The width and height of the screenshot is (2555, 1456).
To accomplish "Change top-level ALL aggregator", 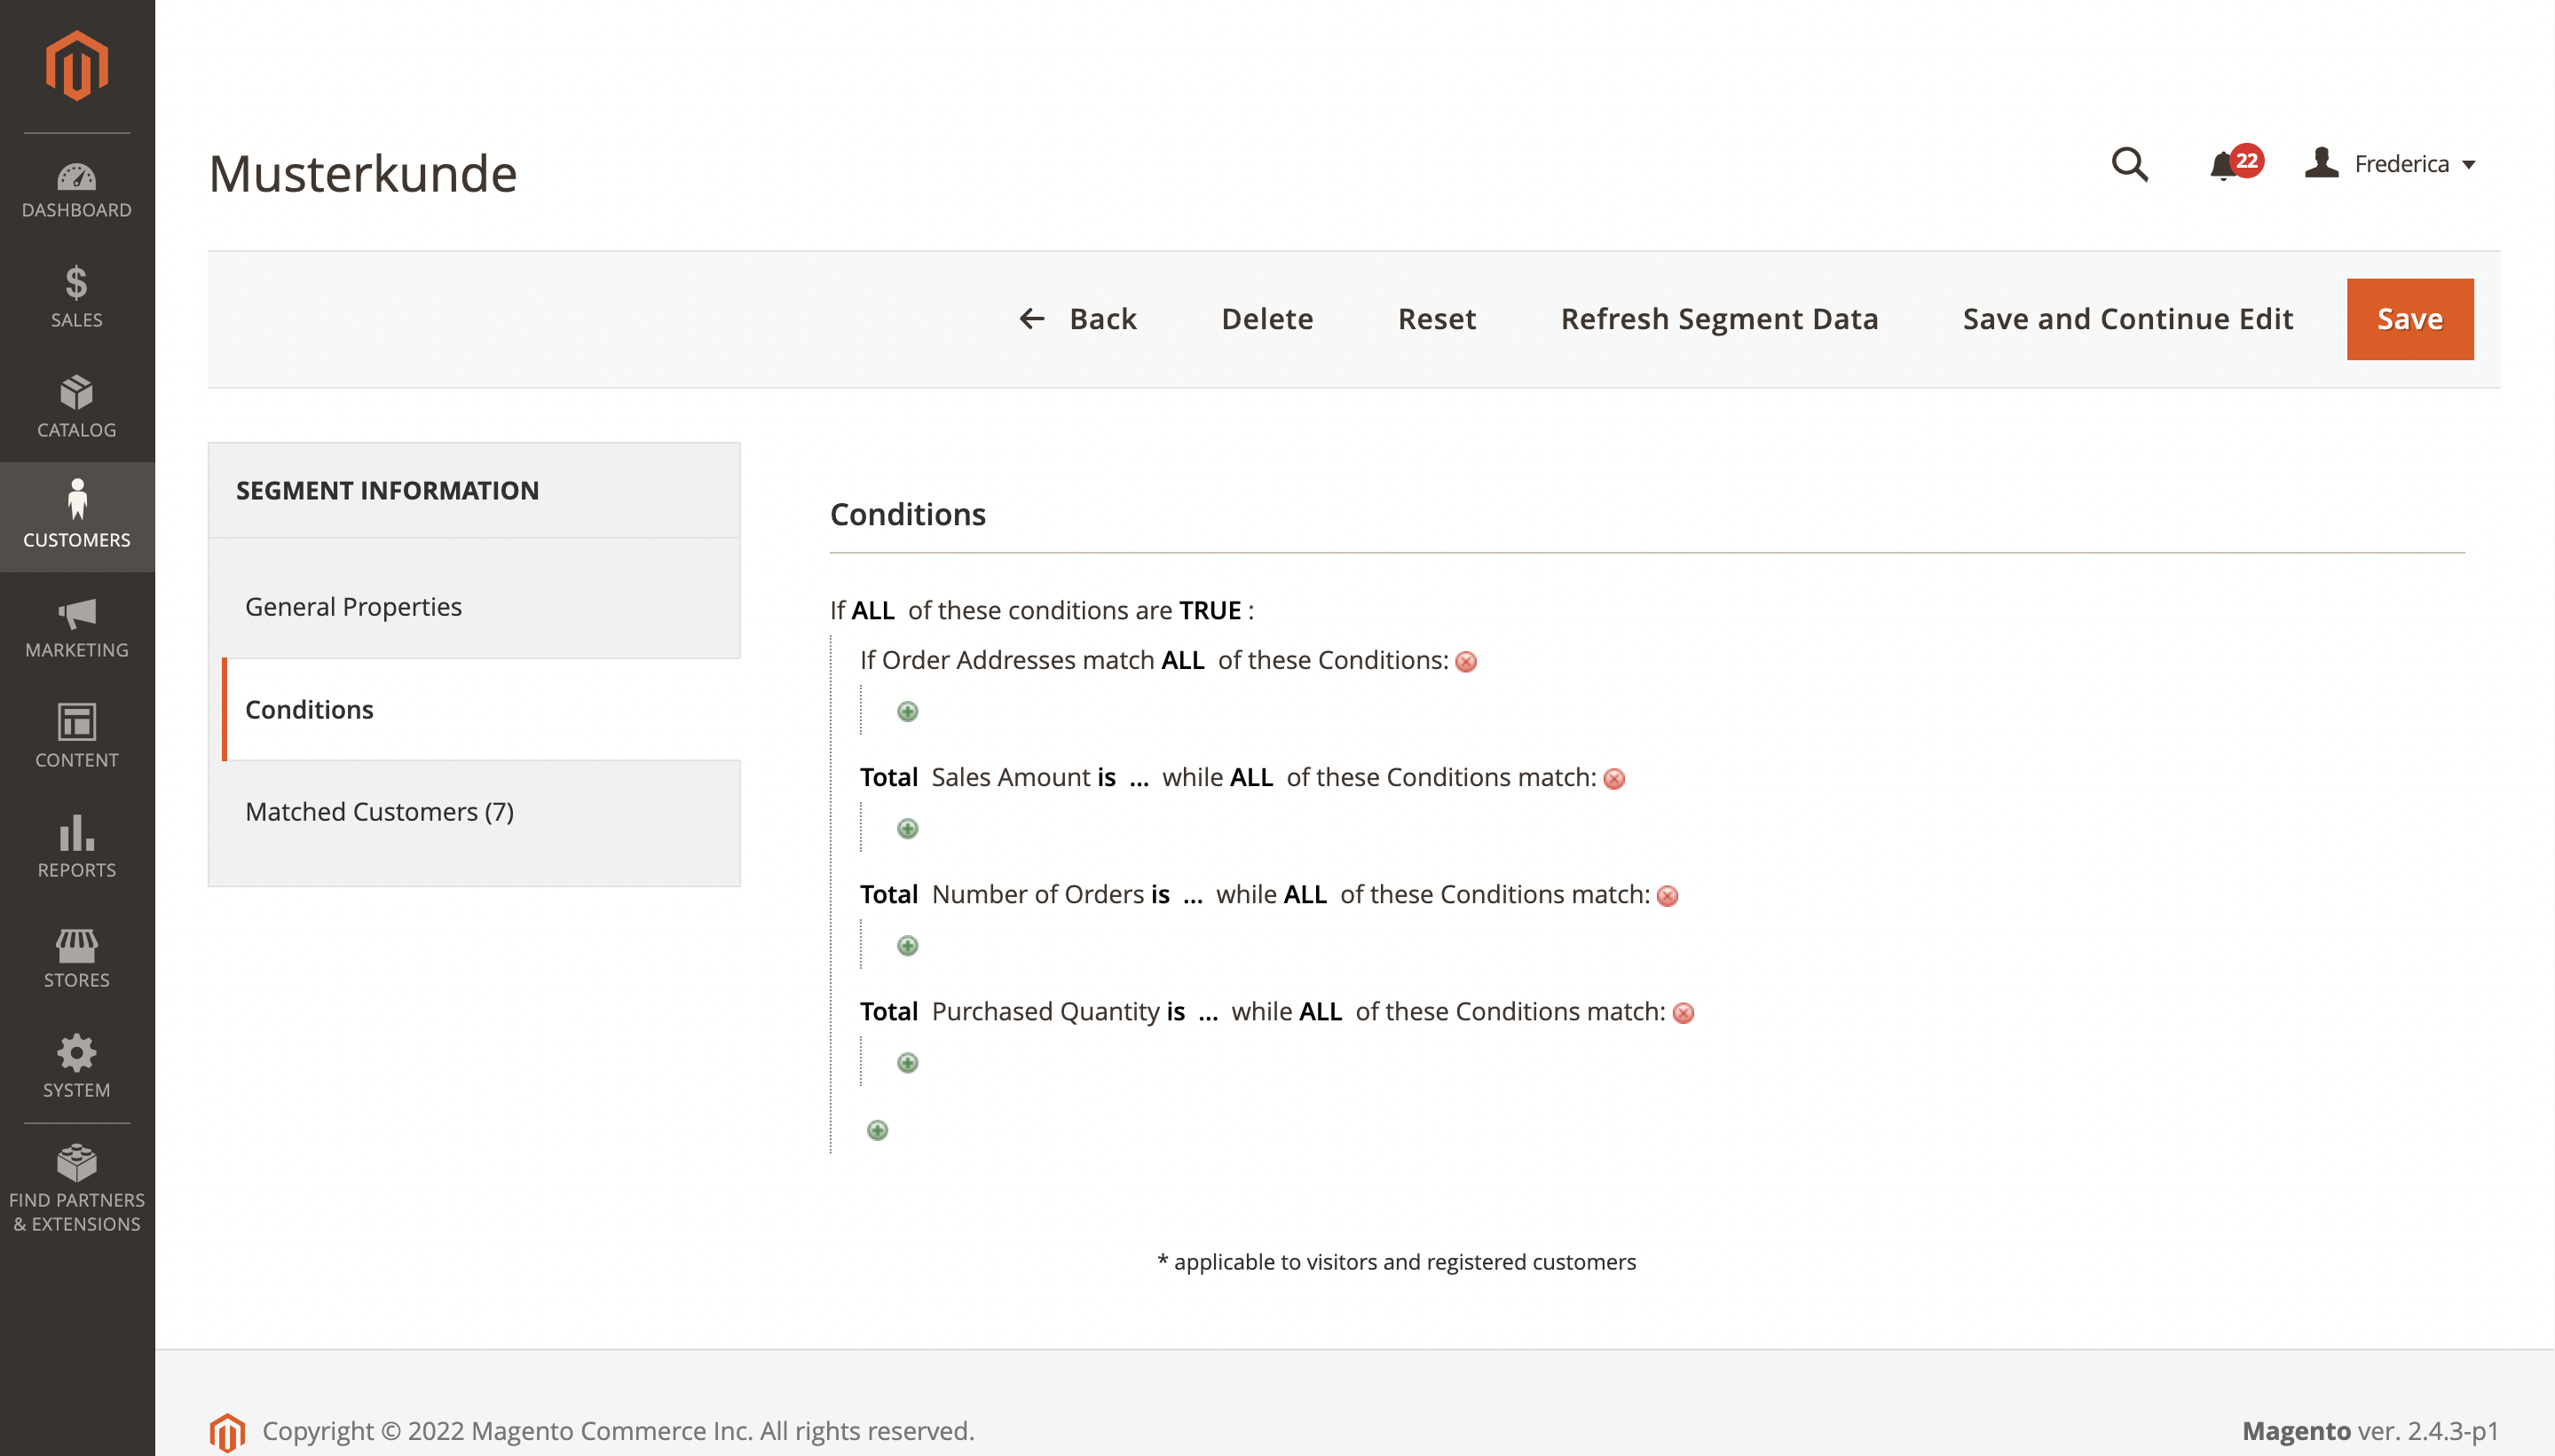I will pyautogui.click(x=873, y=611).
